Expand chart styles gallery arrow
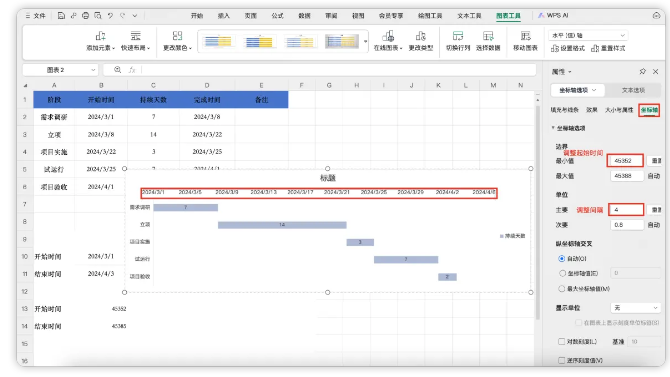This screenshot has height=377, width=670. 365,41
